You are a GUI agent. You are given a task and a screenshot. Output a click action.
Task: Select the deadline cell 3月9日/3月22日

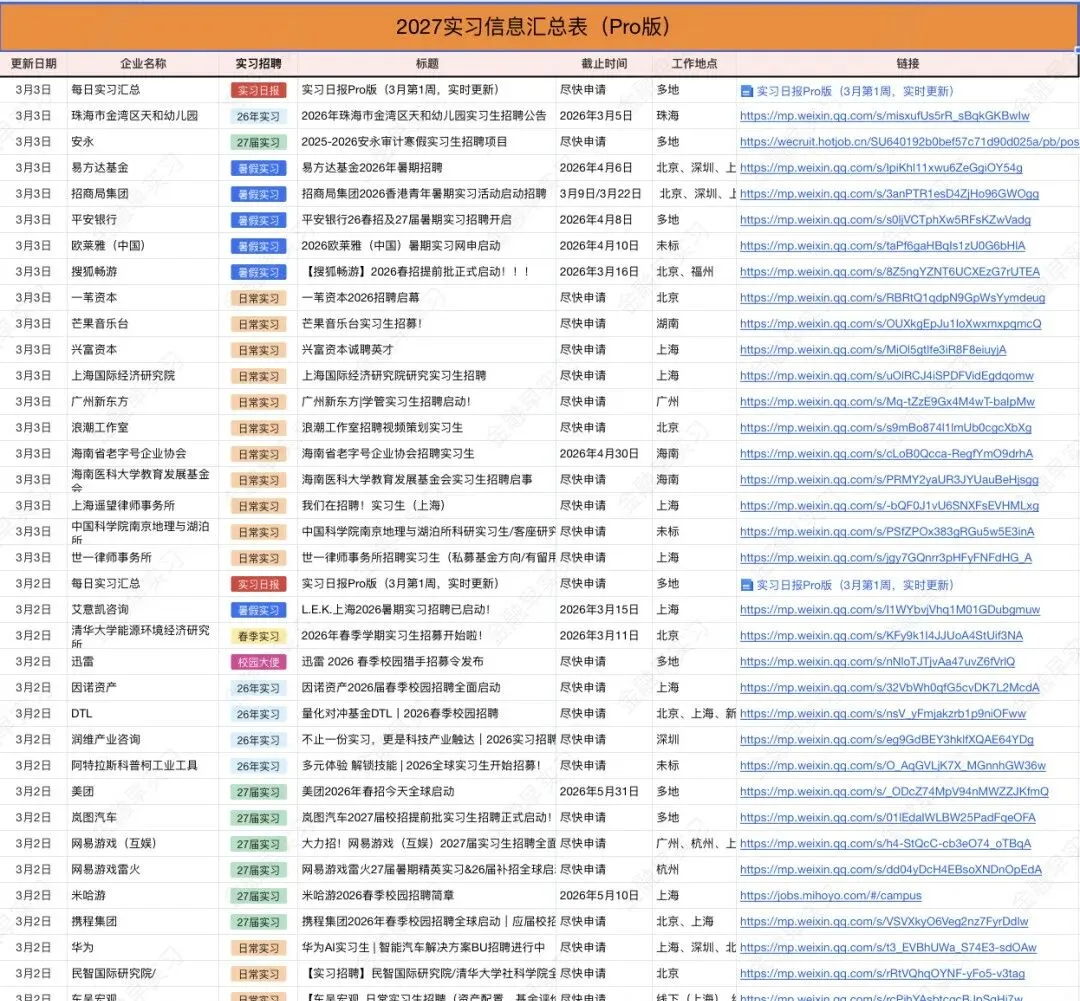coord(604,194)
